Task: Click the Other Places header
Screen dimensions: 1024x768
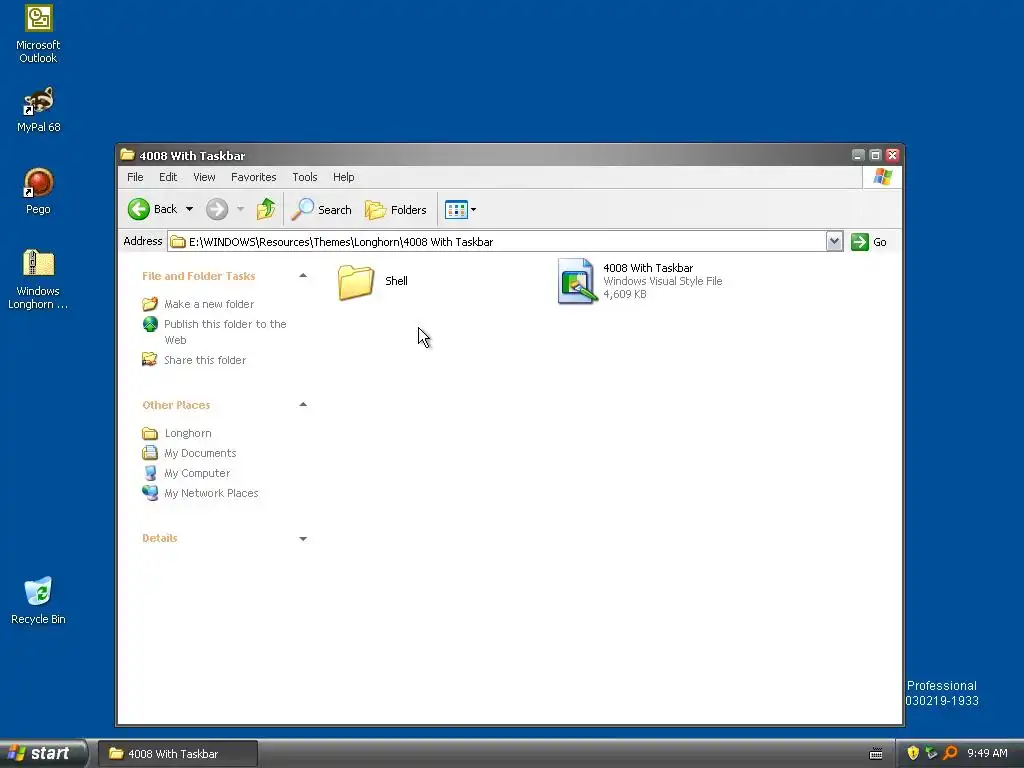Action: click(x=176, y=405)
